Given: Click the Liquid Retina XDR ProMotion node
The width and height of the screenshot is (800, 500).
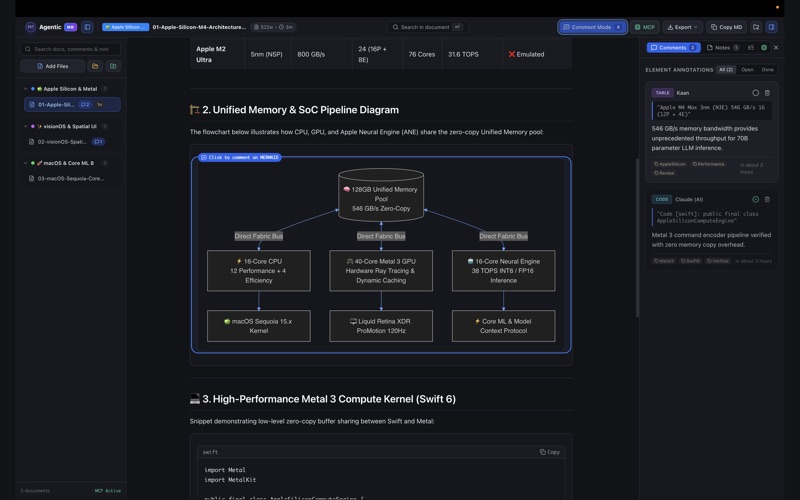Looking at the screenshot, I should [x=381, y=326].
